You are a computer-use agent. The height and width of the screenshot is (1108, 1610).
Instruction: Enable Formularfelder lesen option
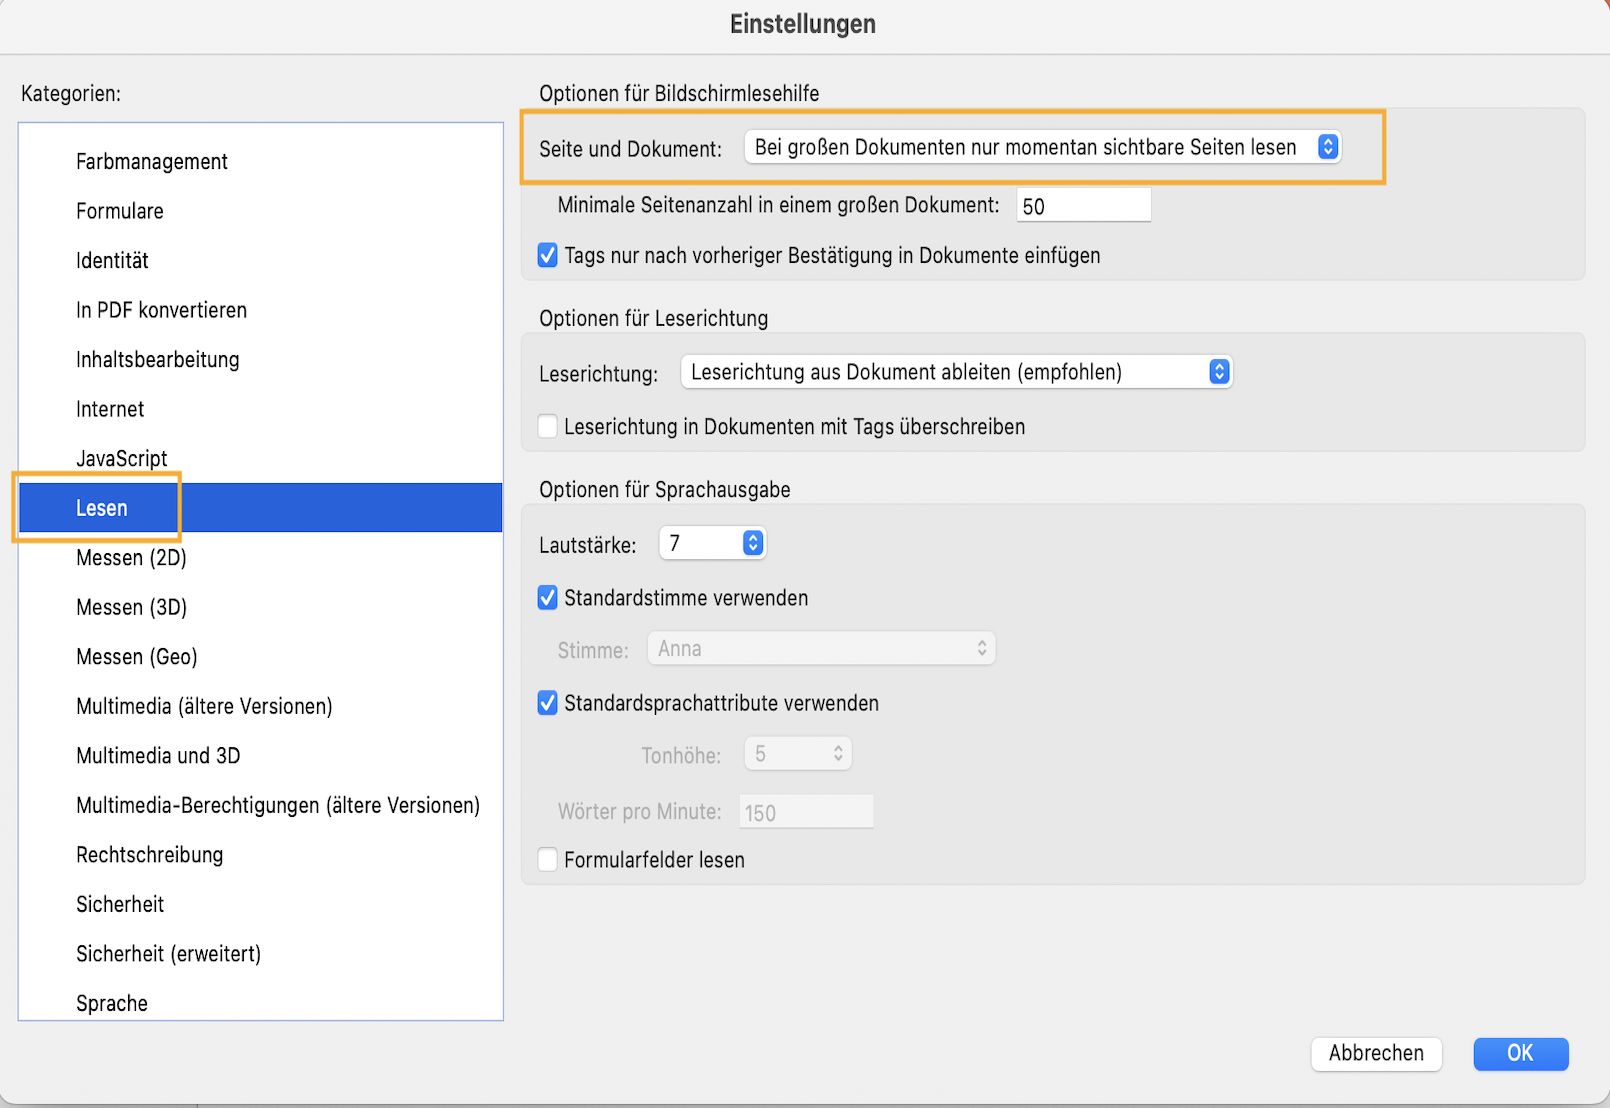546,859
